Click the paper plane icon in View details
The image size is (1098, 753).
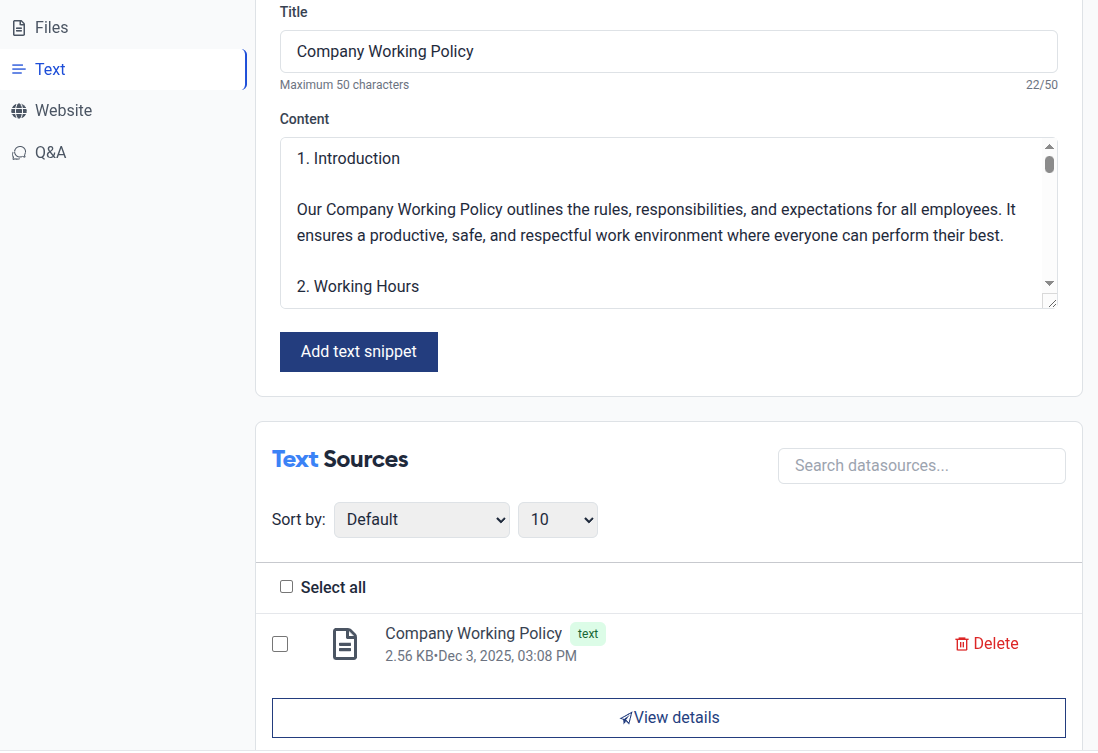tap(626, 718)
